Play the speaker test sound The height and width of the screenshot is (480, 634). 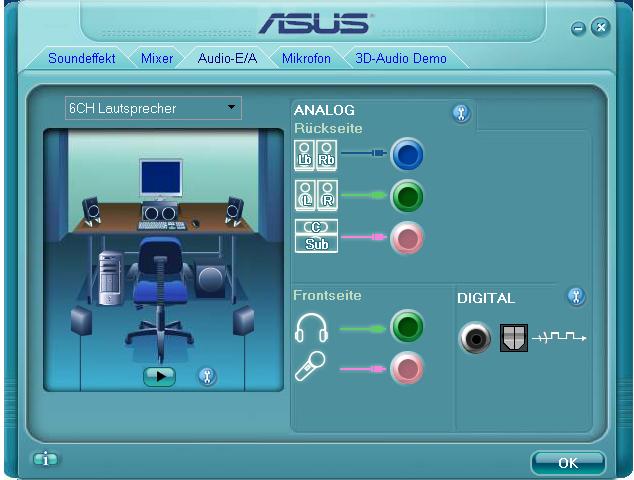coord(160,376)
